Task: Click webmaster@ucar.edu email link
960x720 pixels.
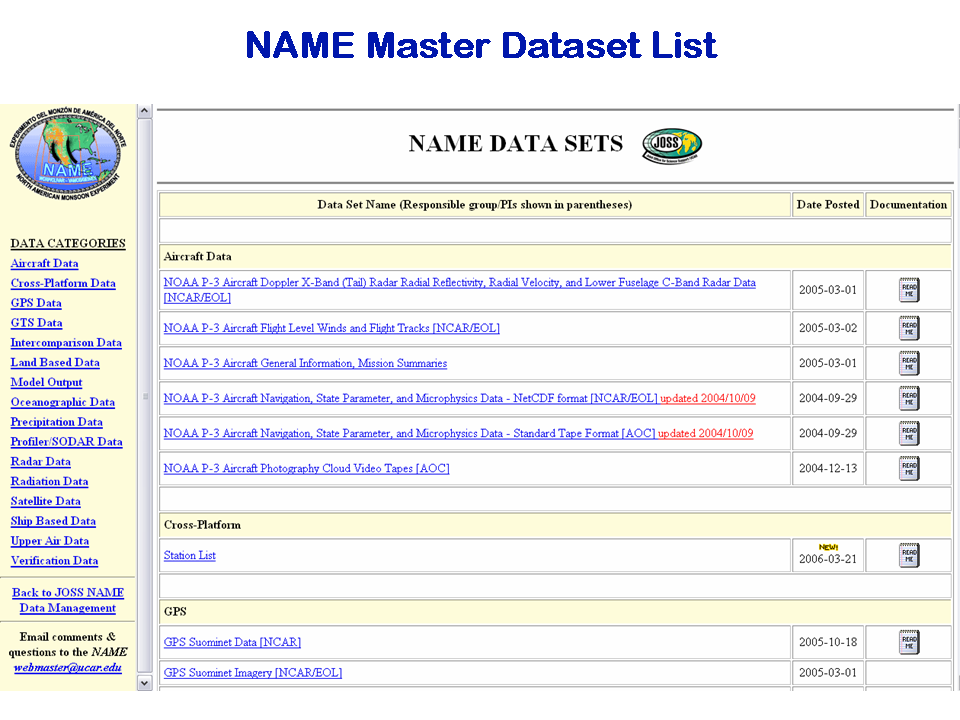Action: coord(67,667)
